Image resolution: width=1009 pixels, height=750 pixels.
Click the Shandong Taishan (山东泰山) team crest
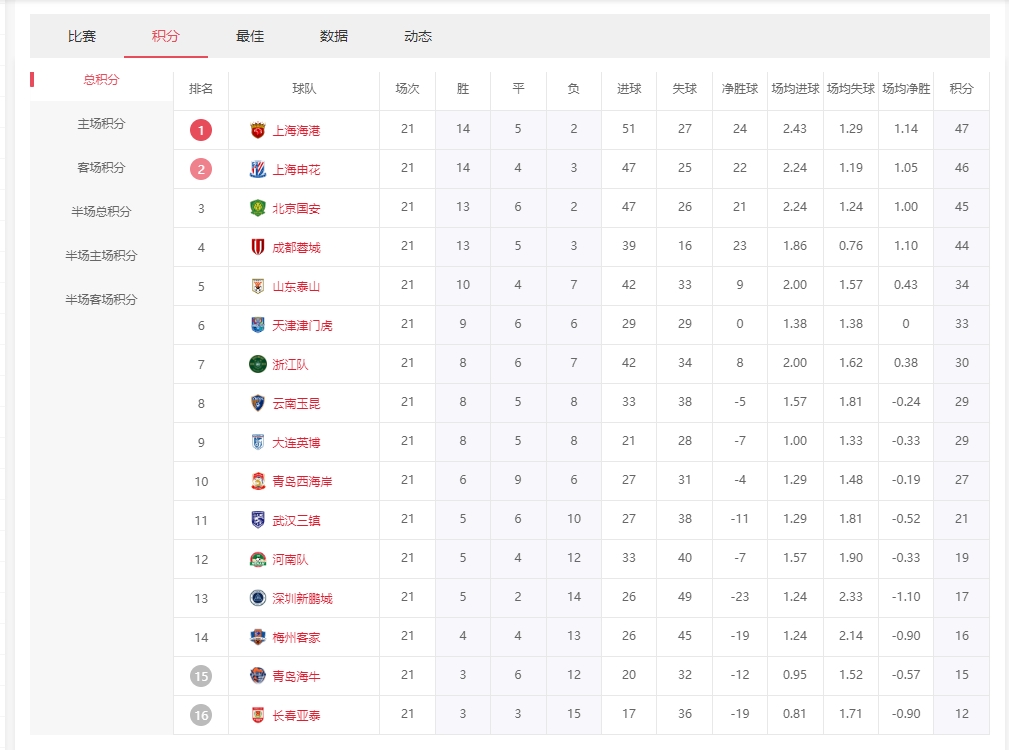pos(258,286)
